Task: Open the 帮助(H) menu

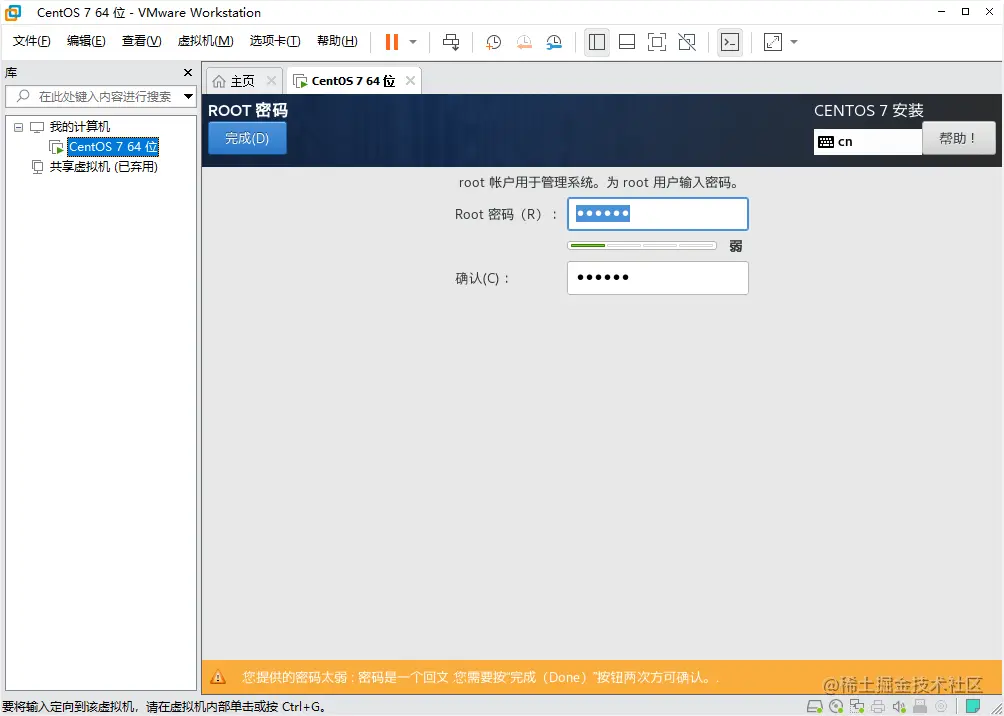Action: 337,41
